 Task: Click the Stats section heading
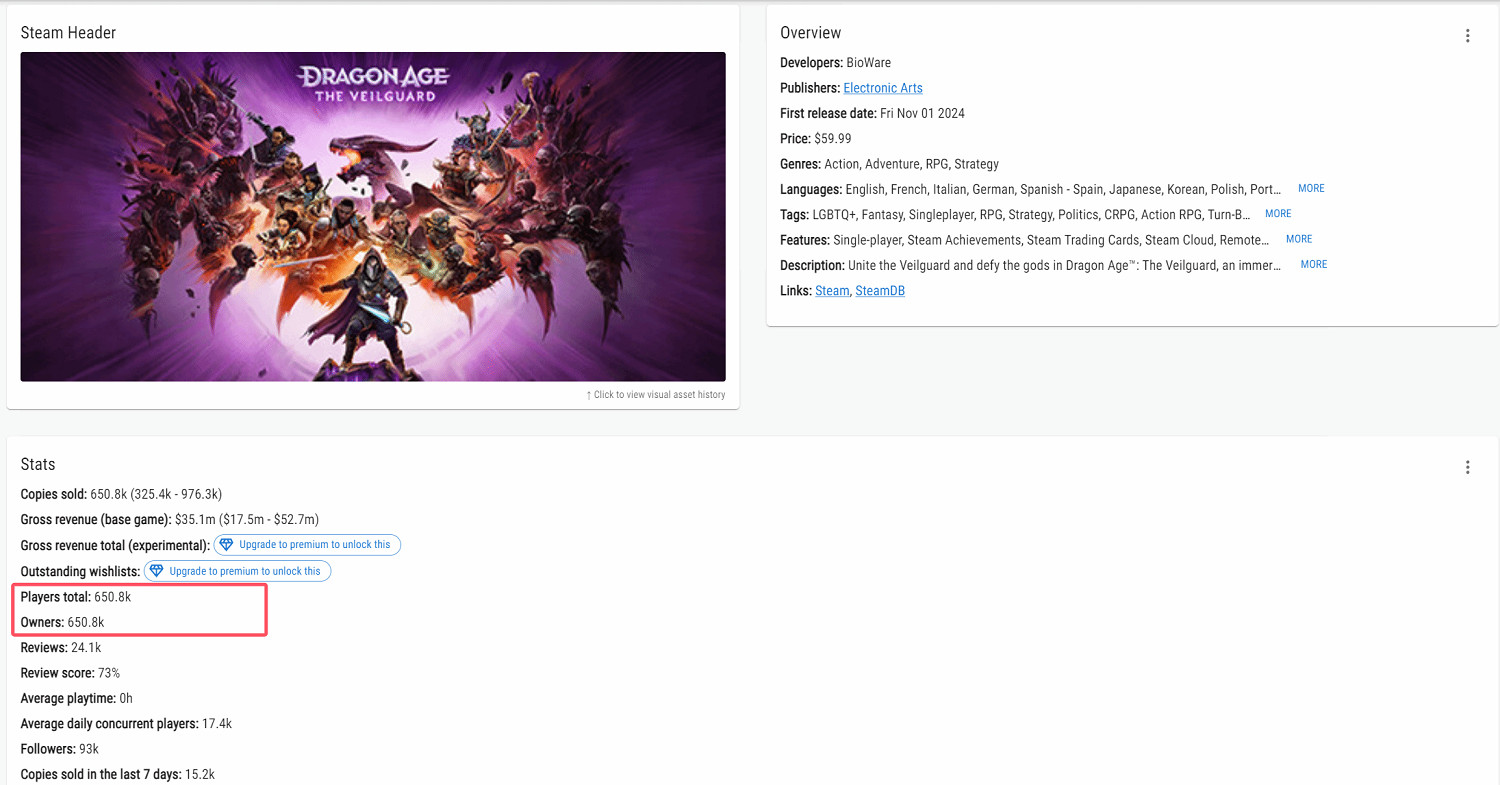coord(38,465)
